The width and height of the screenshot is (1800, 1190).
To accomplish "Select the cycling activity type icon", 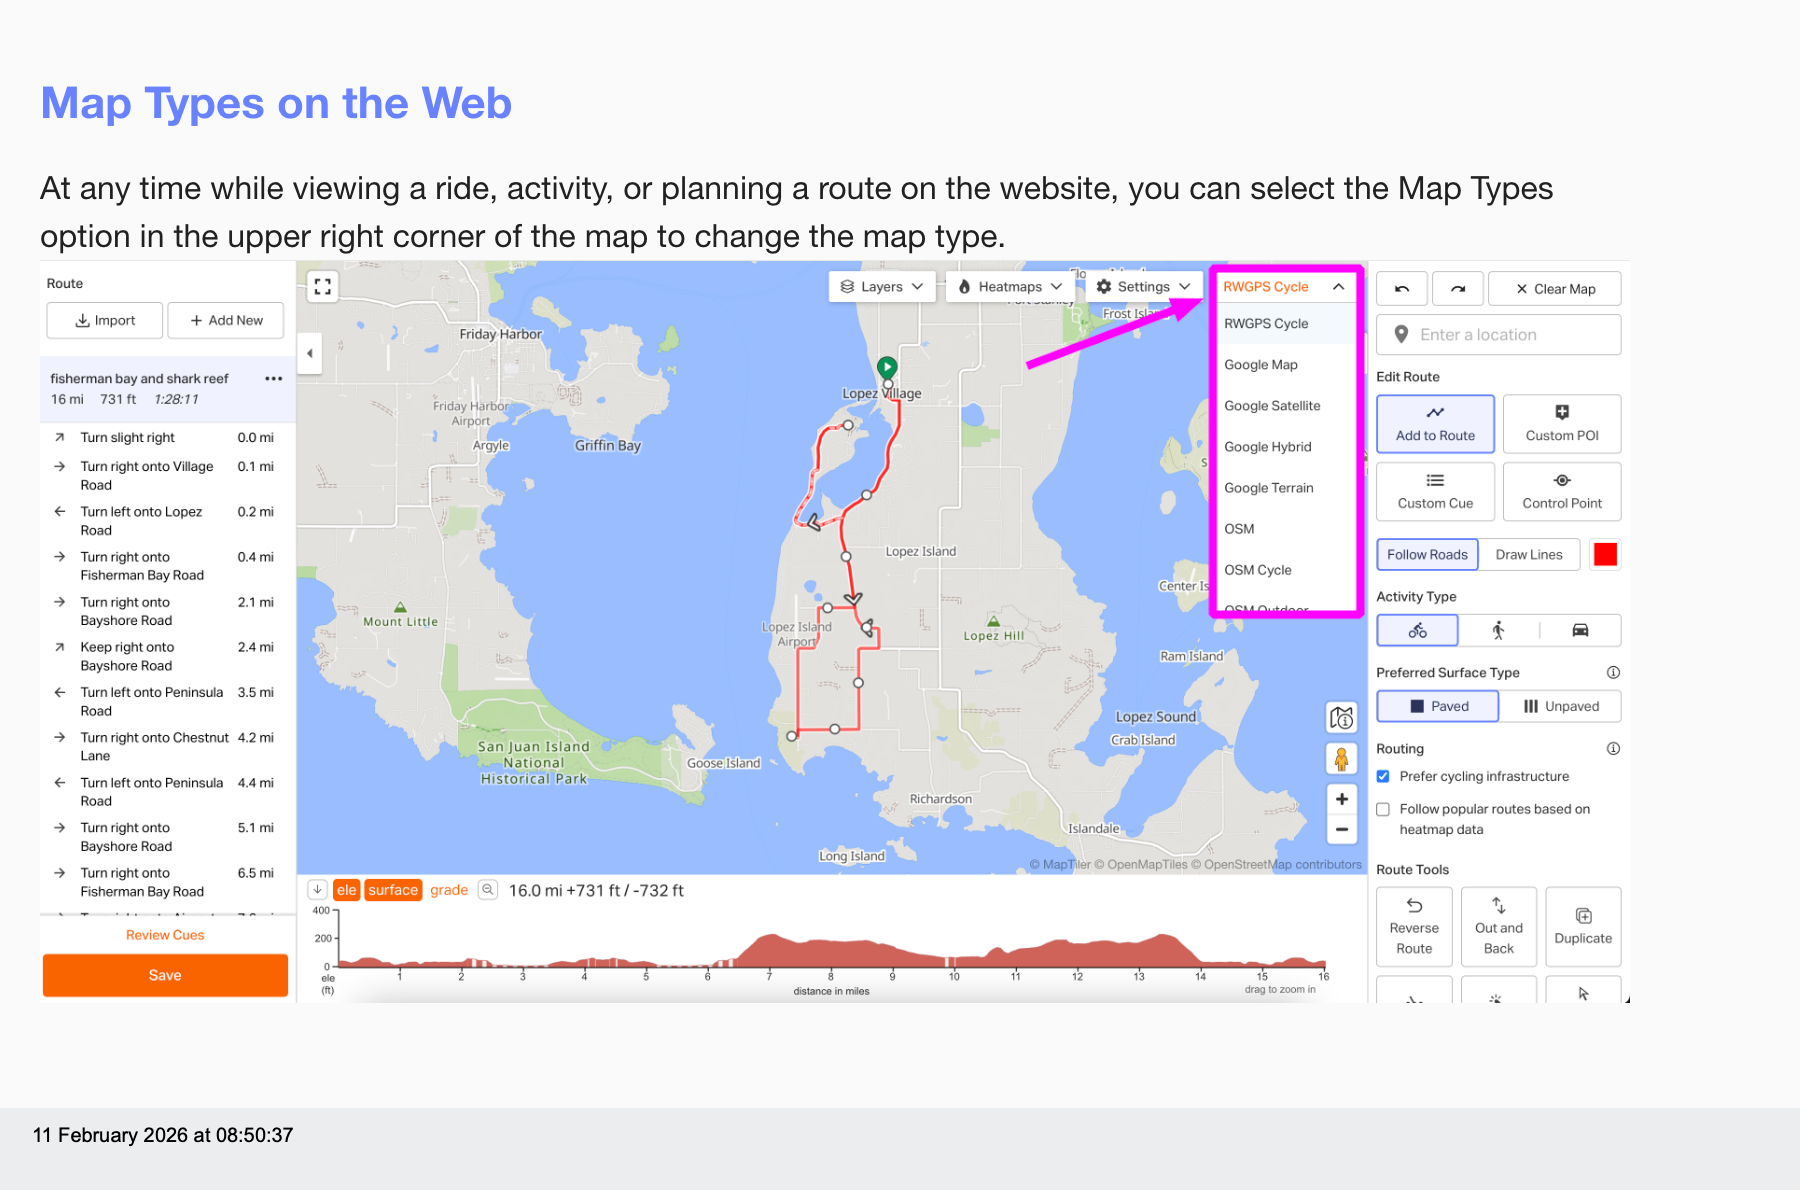I will 1417,631.
